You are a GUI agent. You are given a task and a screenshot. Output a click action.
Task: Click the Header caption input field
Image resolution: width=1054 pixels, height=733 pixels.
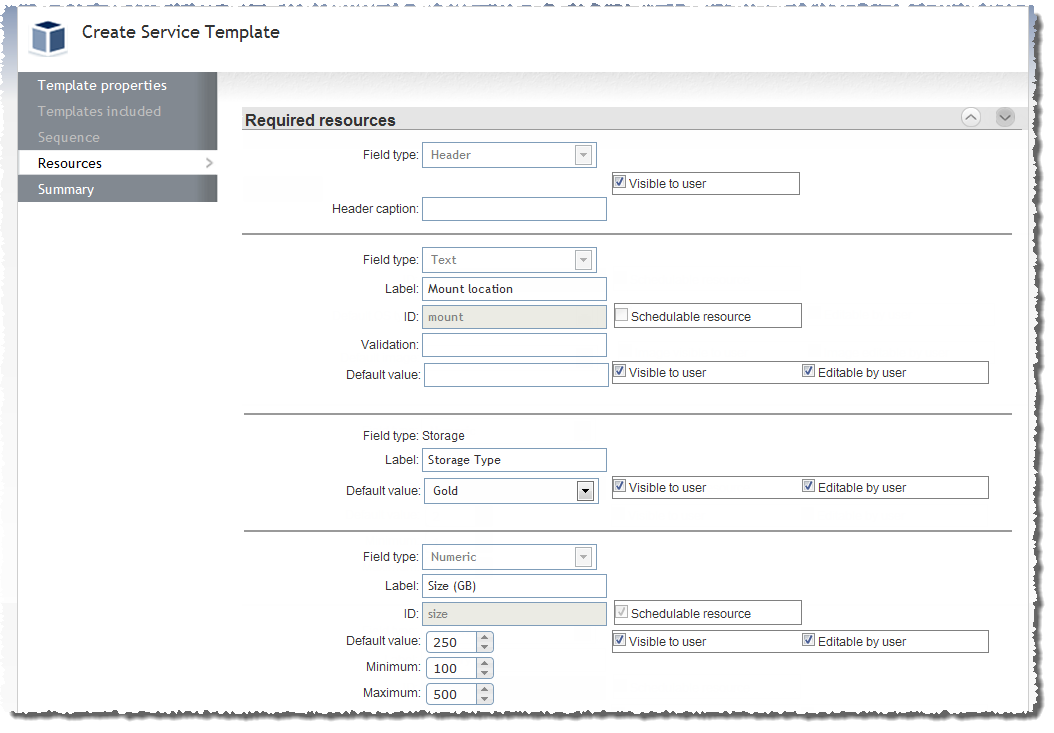point(514,209)
